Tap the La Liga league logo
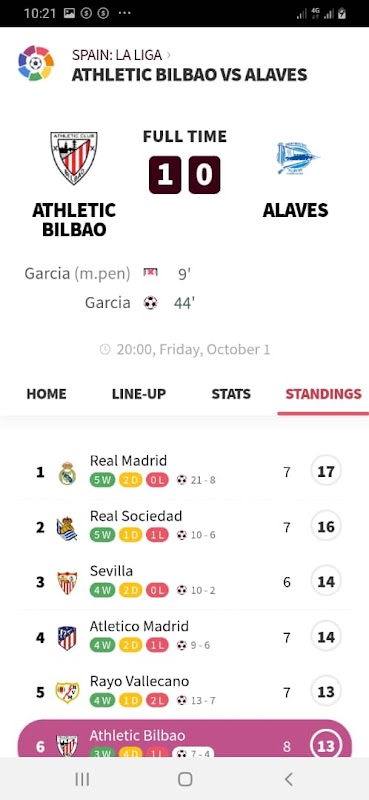Viewport: 369px width, 800px height. pos(36,63)
